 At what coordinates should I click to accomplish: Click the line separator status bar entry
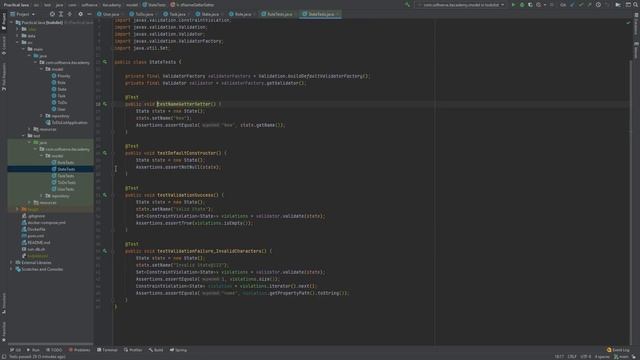click(x=572, y=356)
